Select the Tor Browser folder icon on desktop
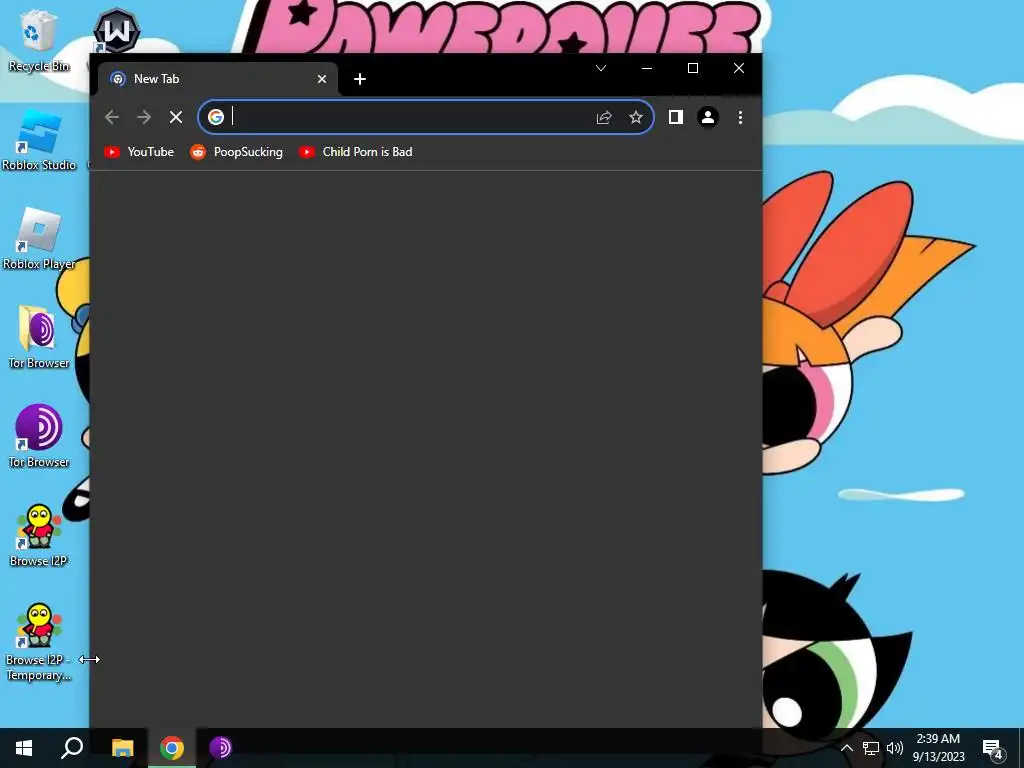1024x768 pixels. click(x=38, y=338)
